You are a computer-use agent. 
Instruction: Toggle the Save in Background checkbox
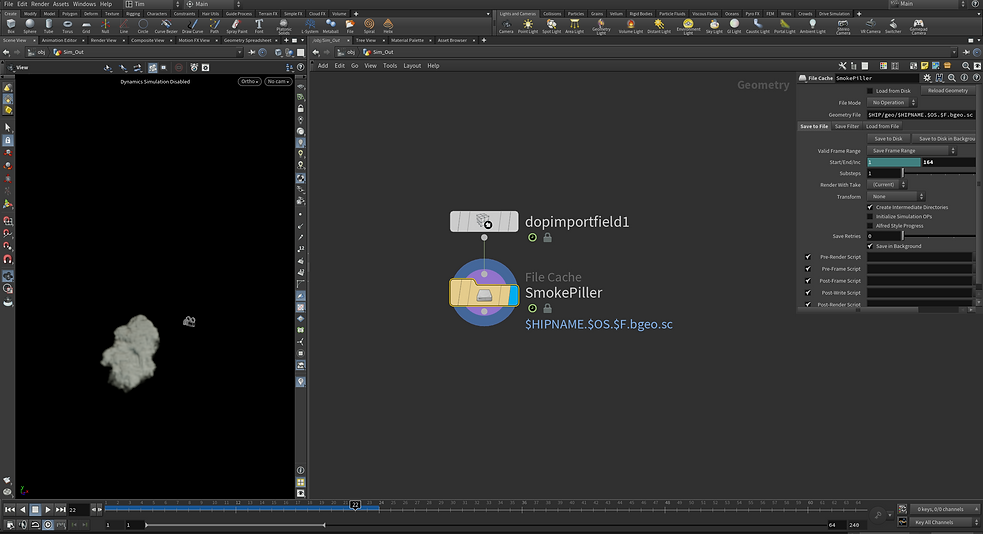pyautogui.click(x=870, y=246)
